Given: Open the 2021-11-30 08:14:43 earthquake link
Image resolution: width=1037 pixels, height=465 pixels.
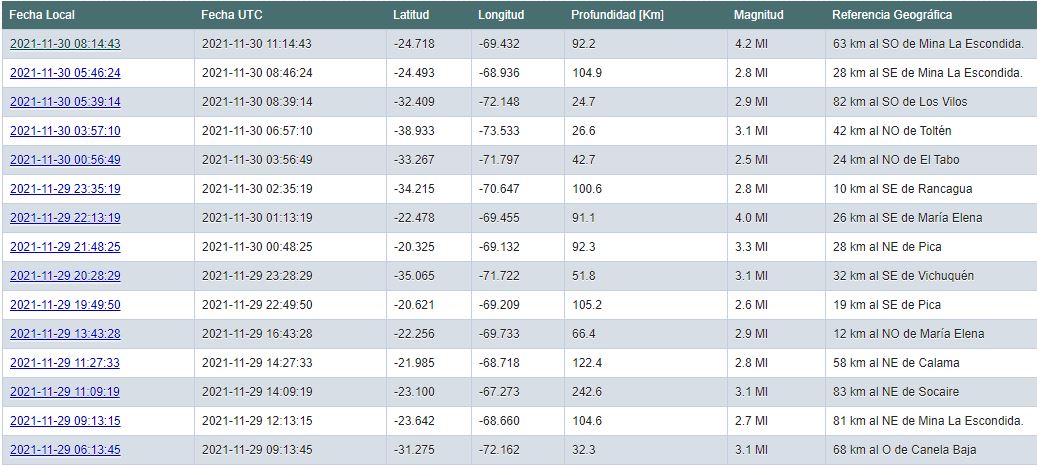Looking at the screenshot, I should (65, 44).
